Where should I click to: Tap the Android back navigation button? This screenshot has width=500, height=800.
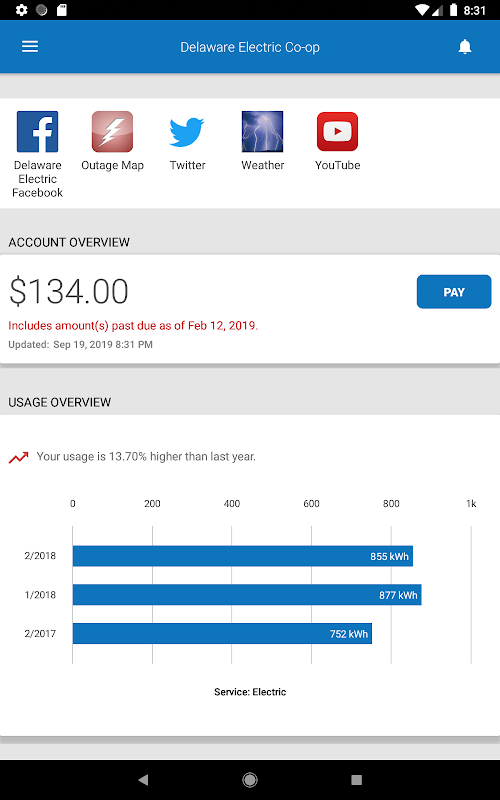pyautogui.click(x=143, y=779)
